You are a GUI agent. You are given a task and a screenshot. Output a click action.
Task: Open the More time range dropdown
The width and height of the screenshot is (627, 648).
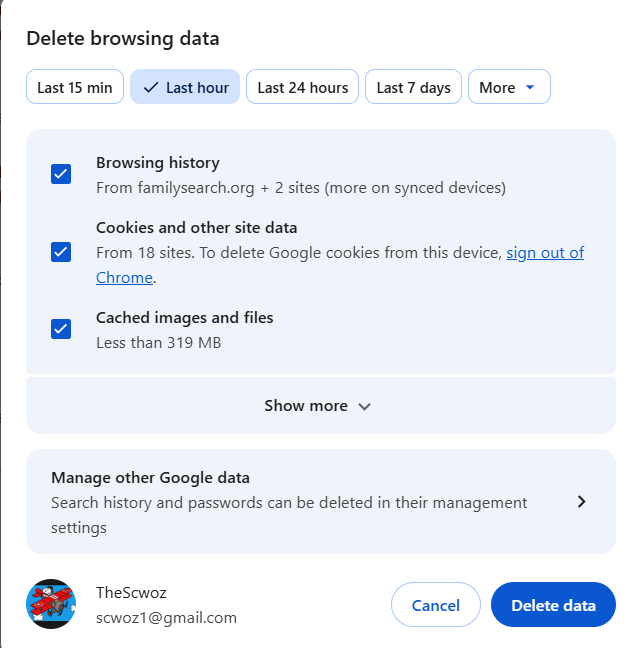(509, 88)
